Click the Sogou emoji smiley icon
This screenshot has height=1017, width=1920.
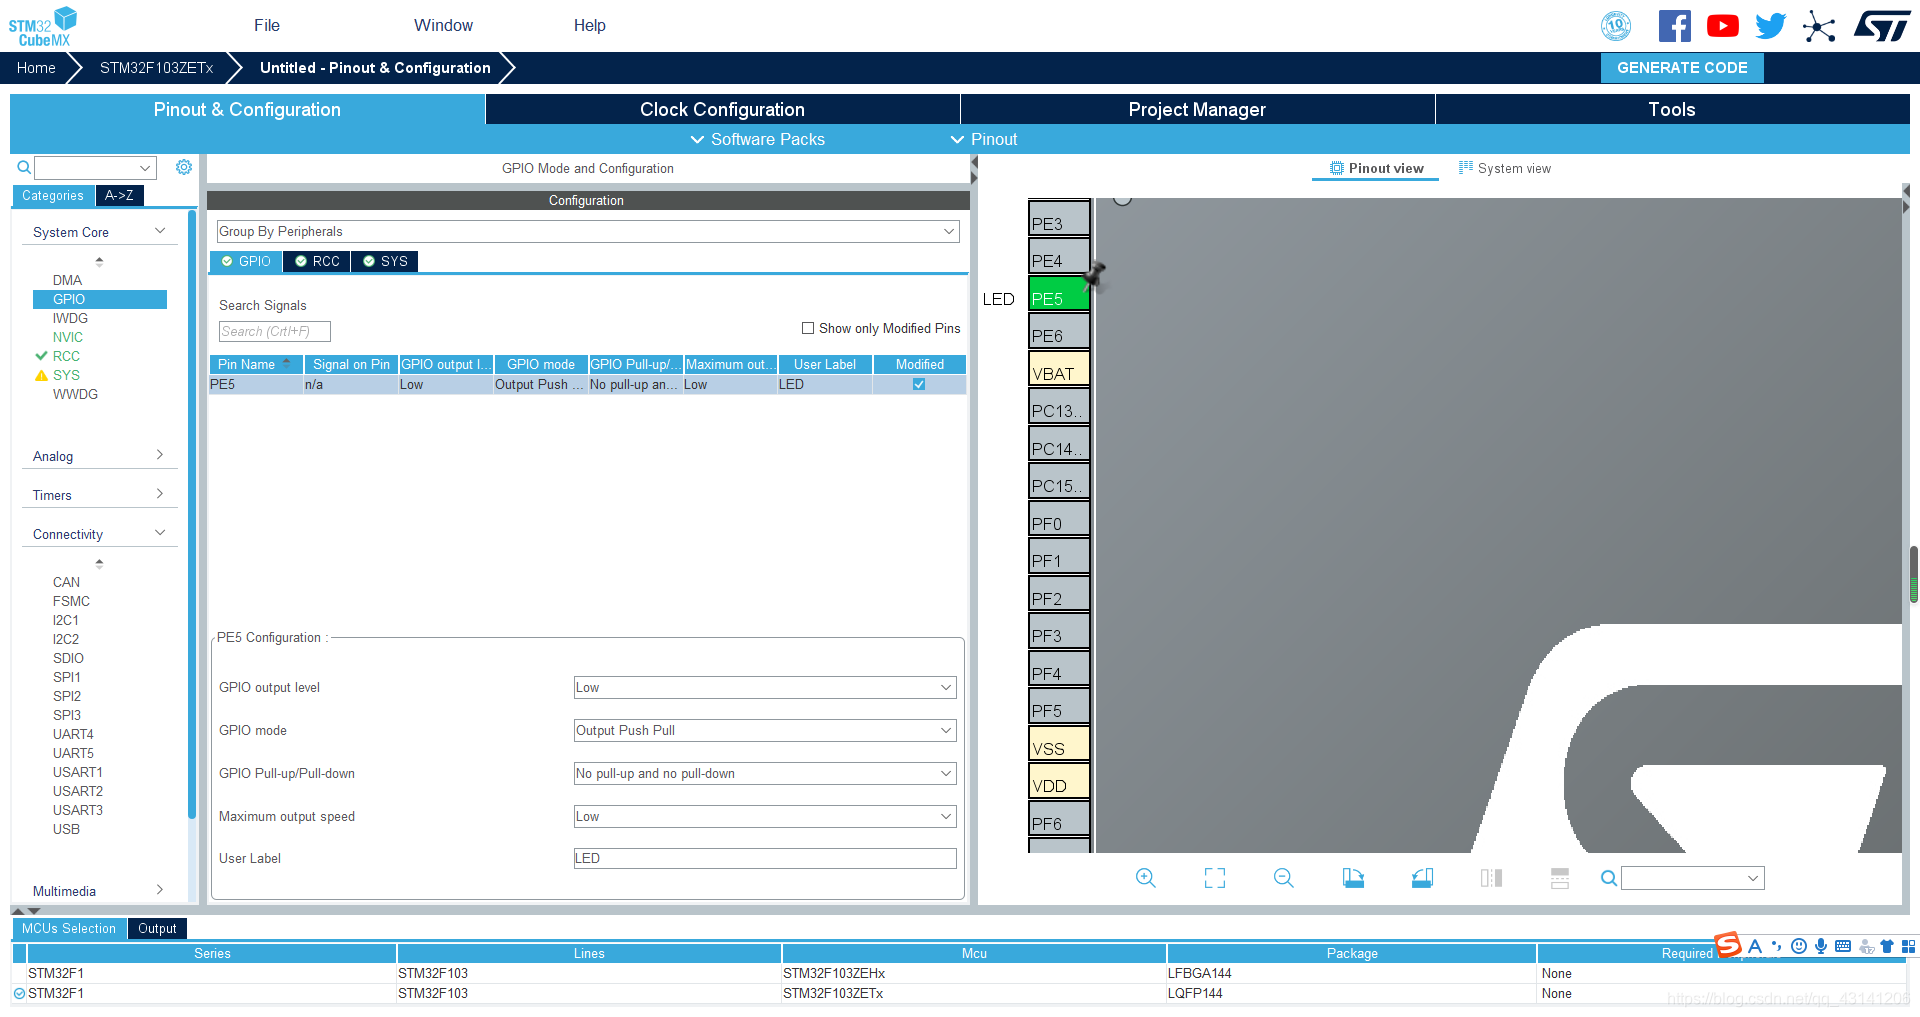pyautogui.click(x=1799, y=946)
